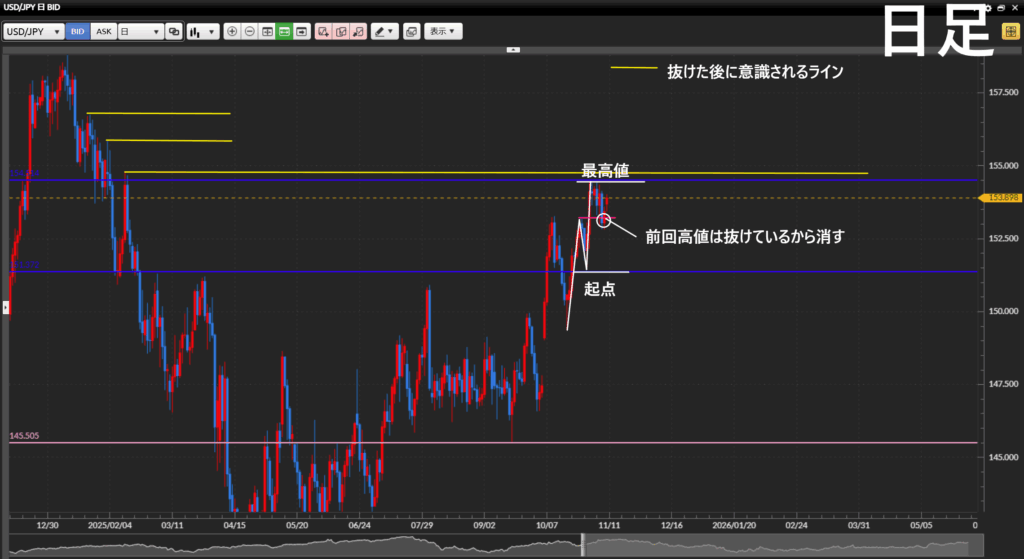The image size is (1024, 559).
Task: Click the 145.505 pink horizontal price line
Action: coord(500,442)
